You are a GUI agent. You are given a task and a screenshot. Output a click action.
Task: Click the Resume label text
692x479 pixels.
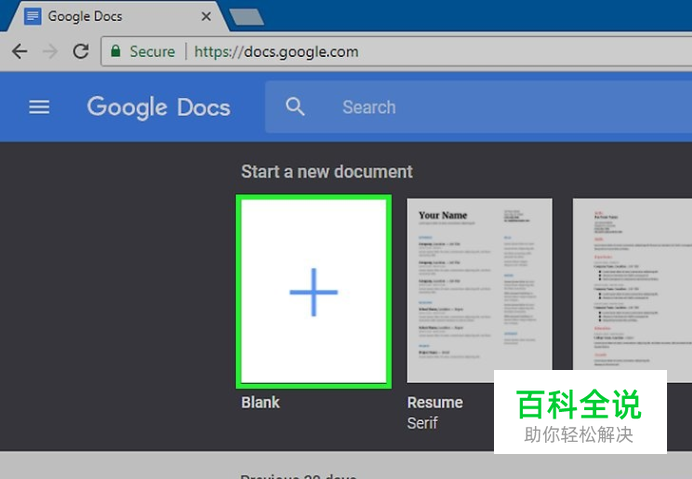(x=435, y=402)
